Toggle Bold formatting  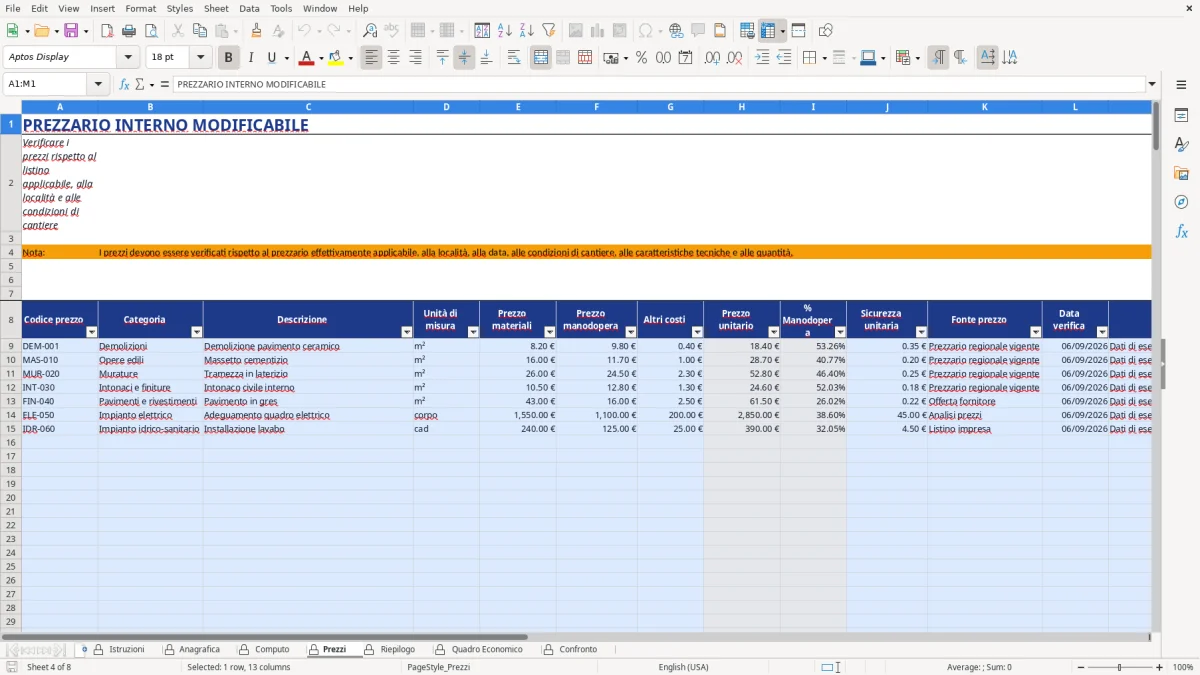pyautogui.click(x=229, y=58)
